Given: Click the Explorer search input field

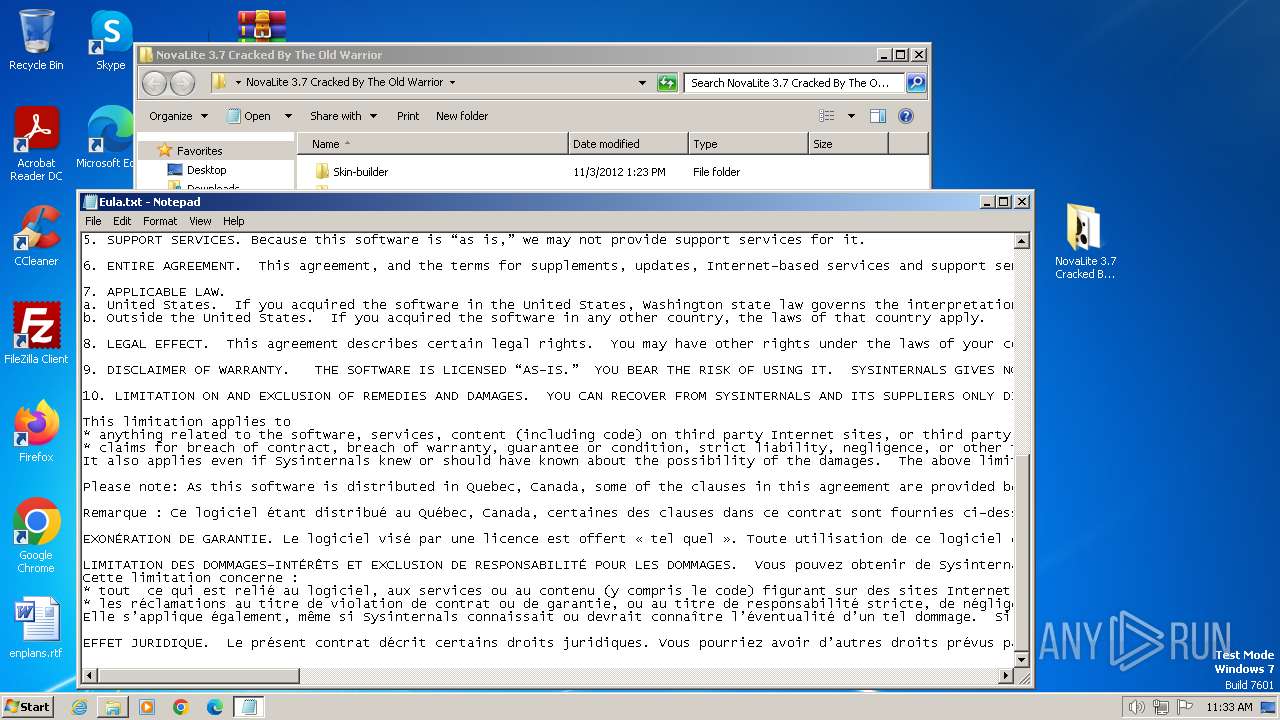Looking at the screenshot, I should 795,83.
